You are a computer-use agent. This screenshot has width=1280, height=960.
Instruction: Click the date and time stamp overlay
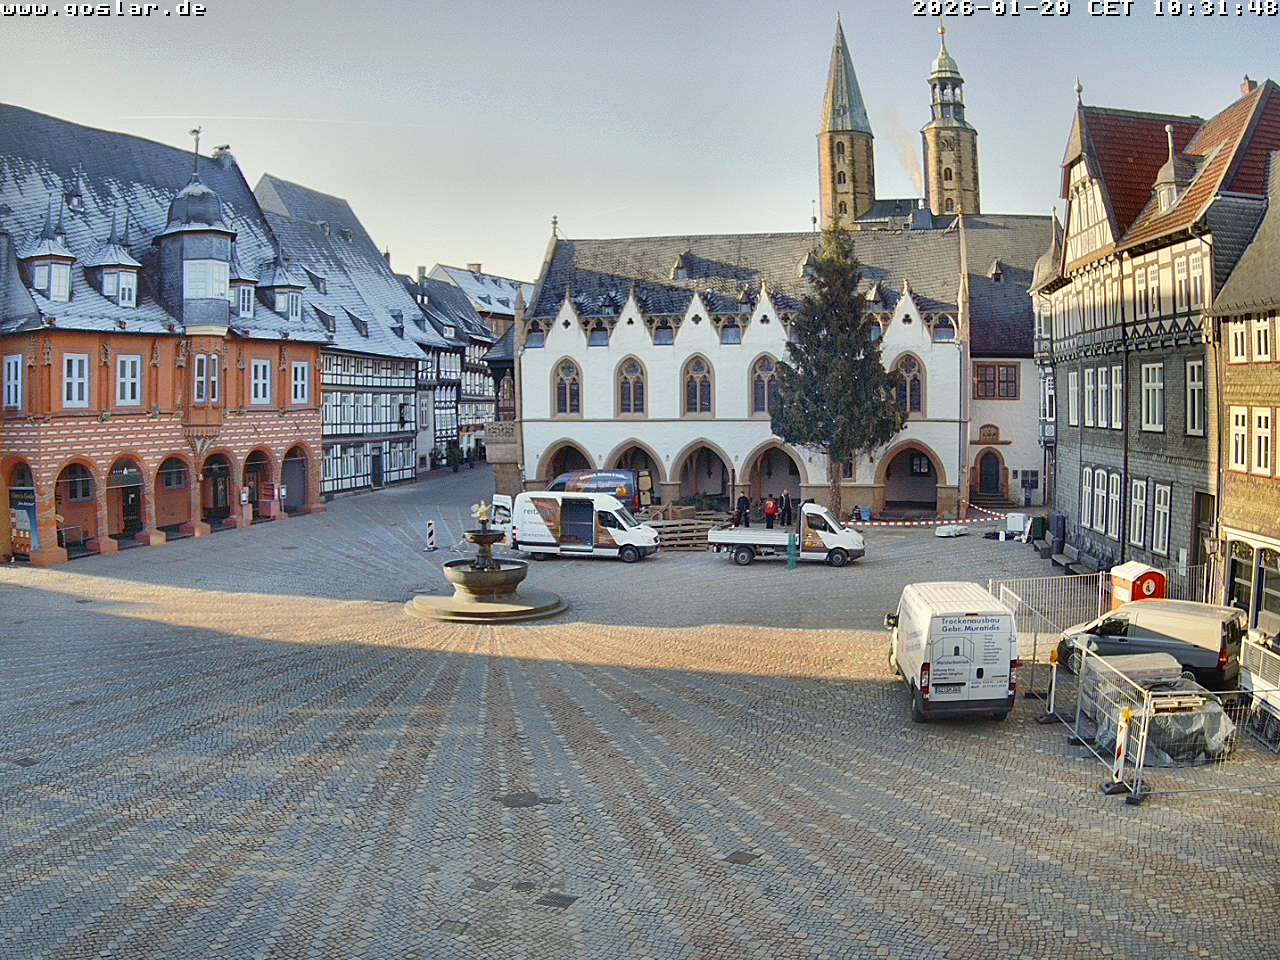click(x=1094, y=9)
